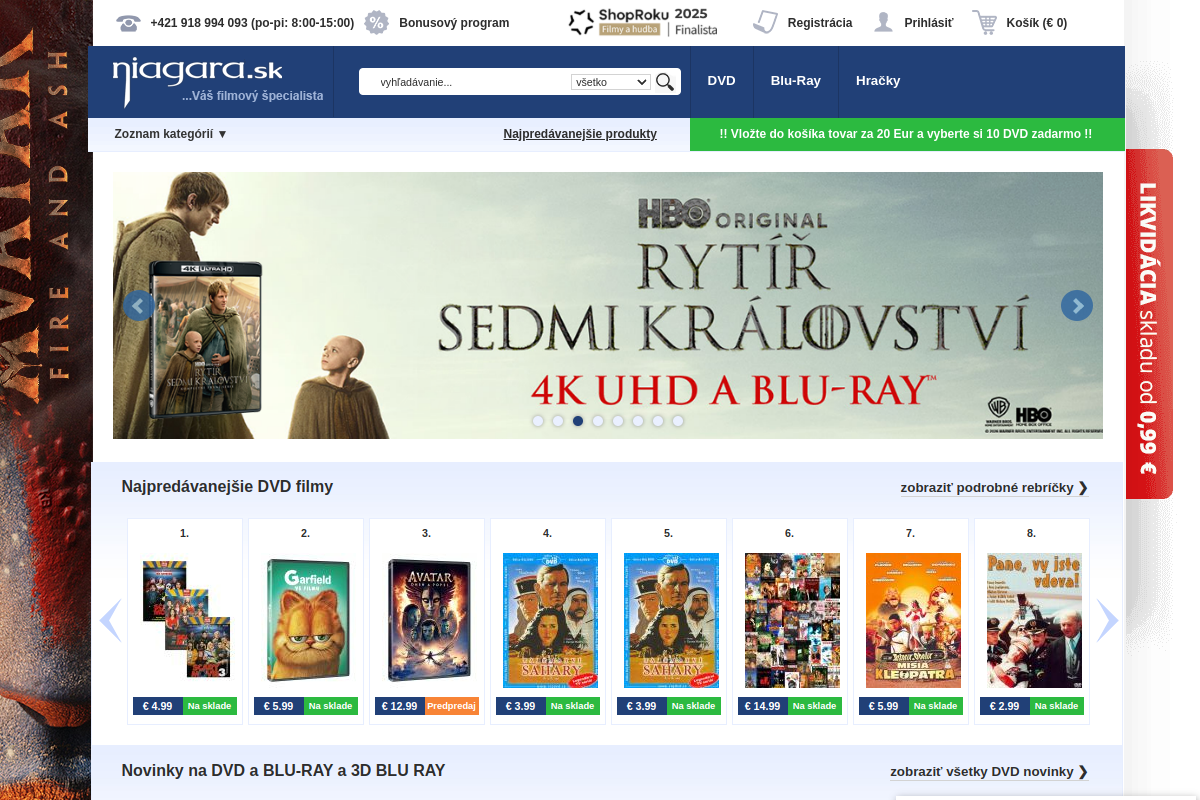Click the green 10 DVD zadarmo promo bar

tap(907, 134)
